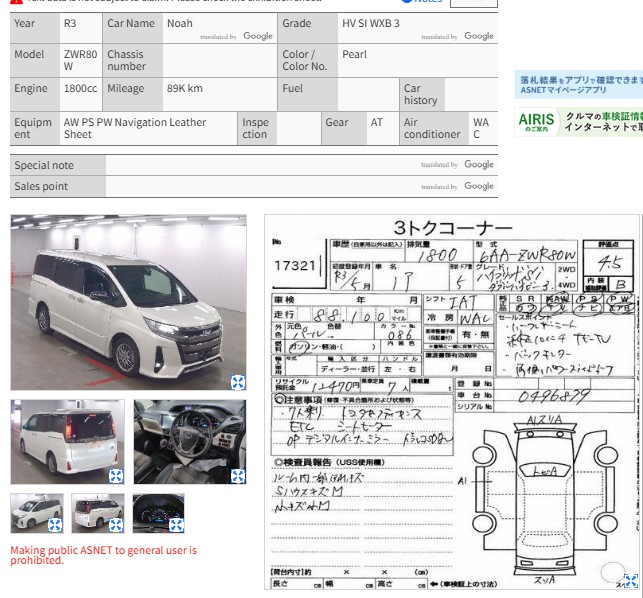643x598 pixels.
Task: Click Google logo beside Car Name translation
Action: coord(258,36)
